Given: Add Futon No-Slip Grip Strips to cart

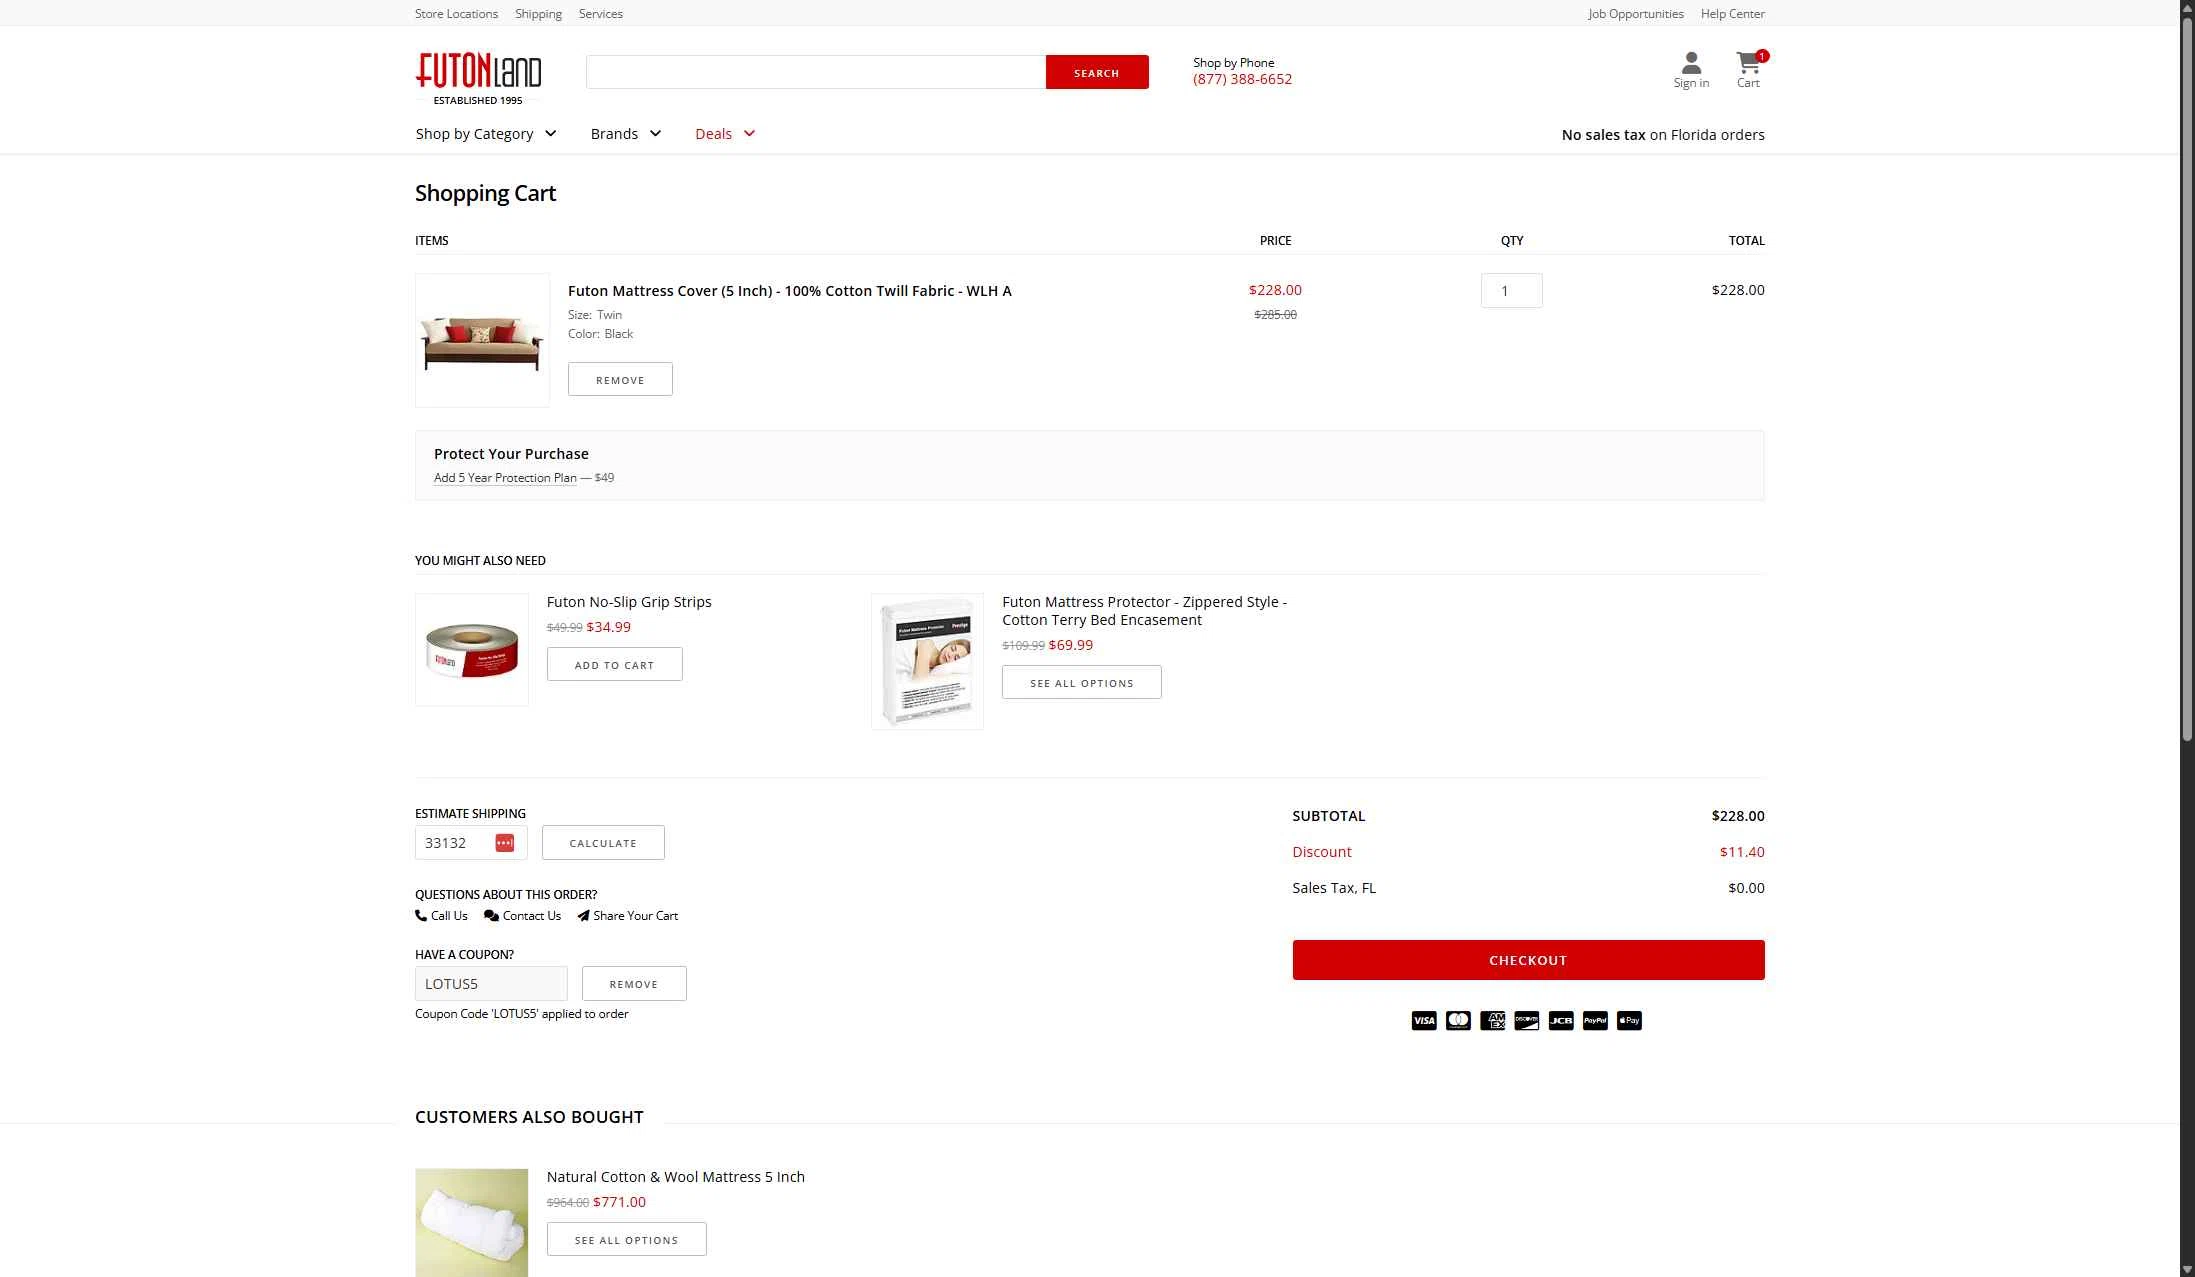Looking at the screenshot, I should [614, 663].
